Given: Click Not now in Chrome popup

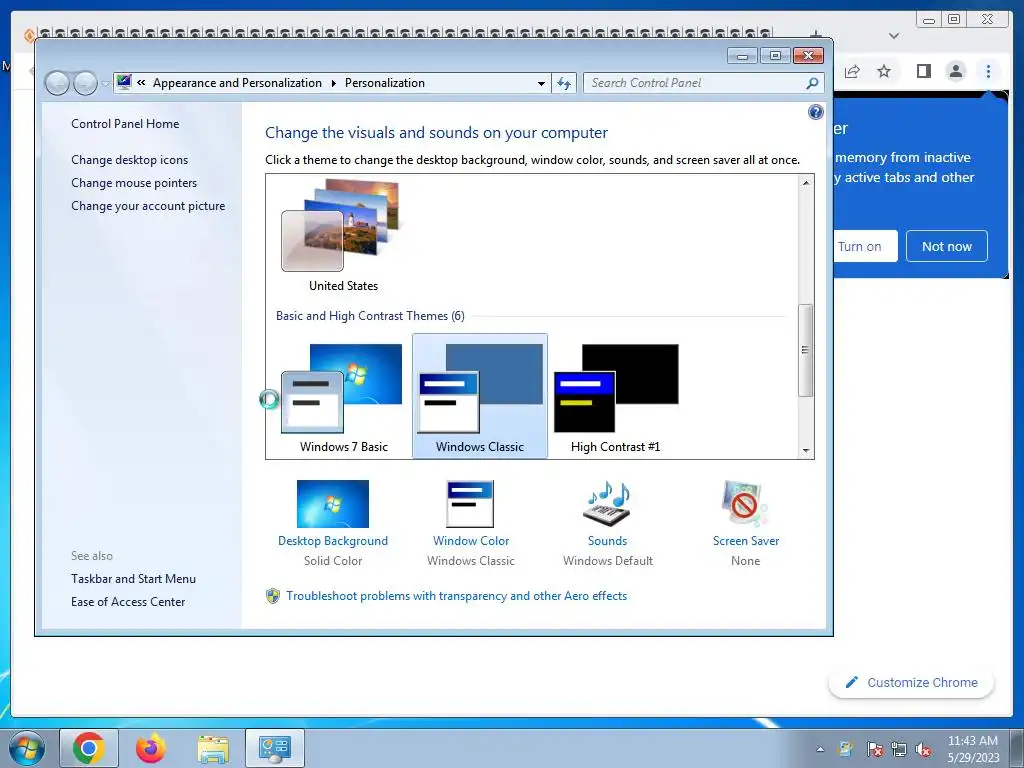Looking at the screenshot, I should coord(946,246).
